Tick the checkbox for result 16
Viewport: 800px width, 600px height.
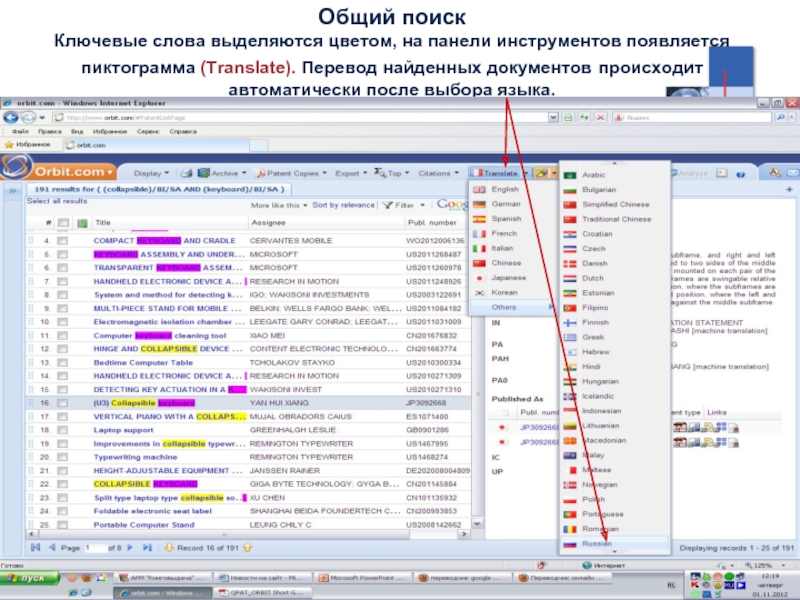tap(63, 402)
